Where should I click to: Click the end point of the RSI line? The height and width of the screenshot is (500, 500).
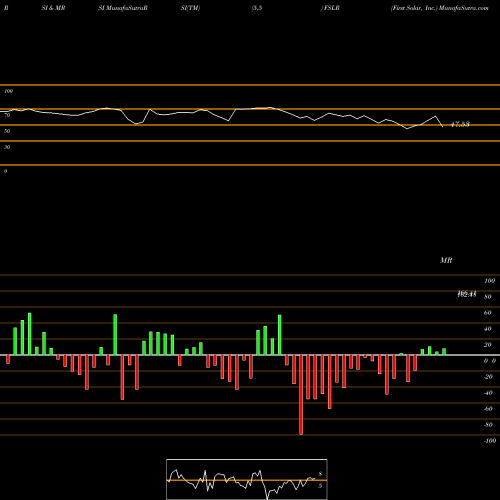click(x=443, y=127)
